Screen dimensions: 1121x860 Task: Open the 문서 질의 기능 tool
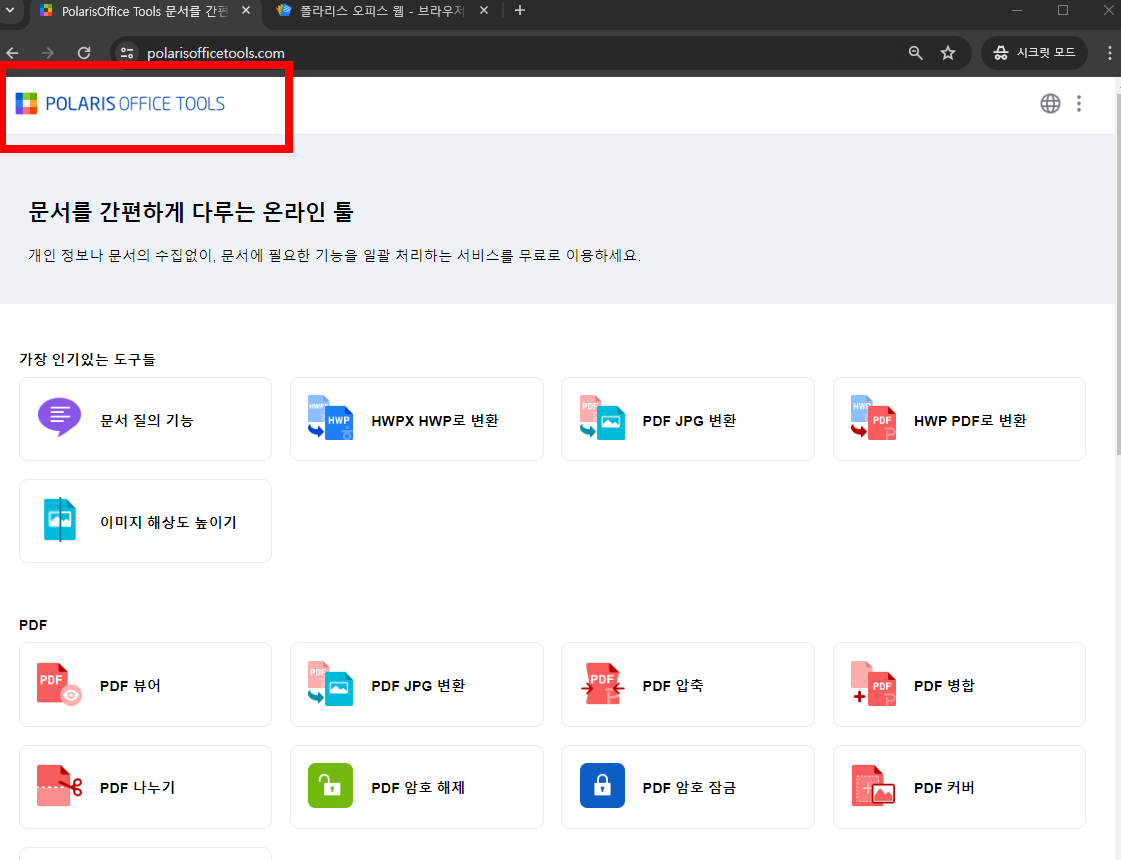click(145, 419)
